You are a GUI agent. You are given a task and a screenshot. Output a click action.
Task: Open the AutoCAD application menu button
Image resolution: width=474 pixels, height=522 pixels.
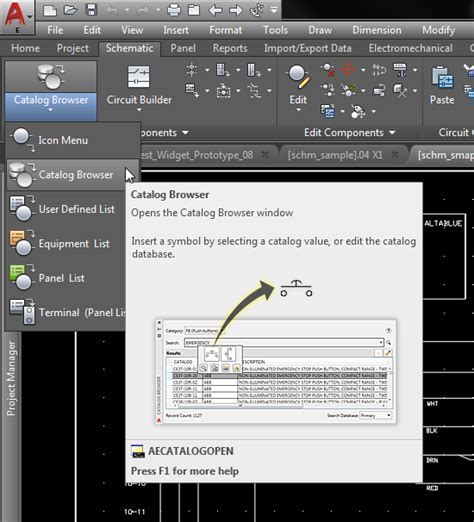(x=17, y=16)
